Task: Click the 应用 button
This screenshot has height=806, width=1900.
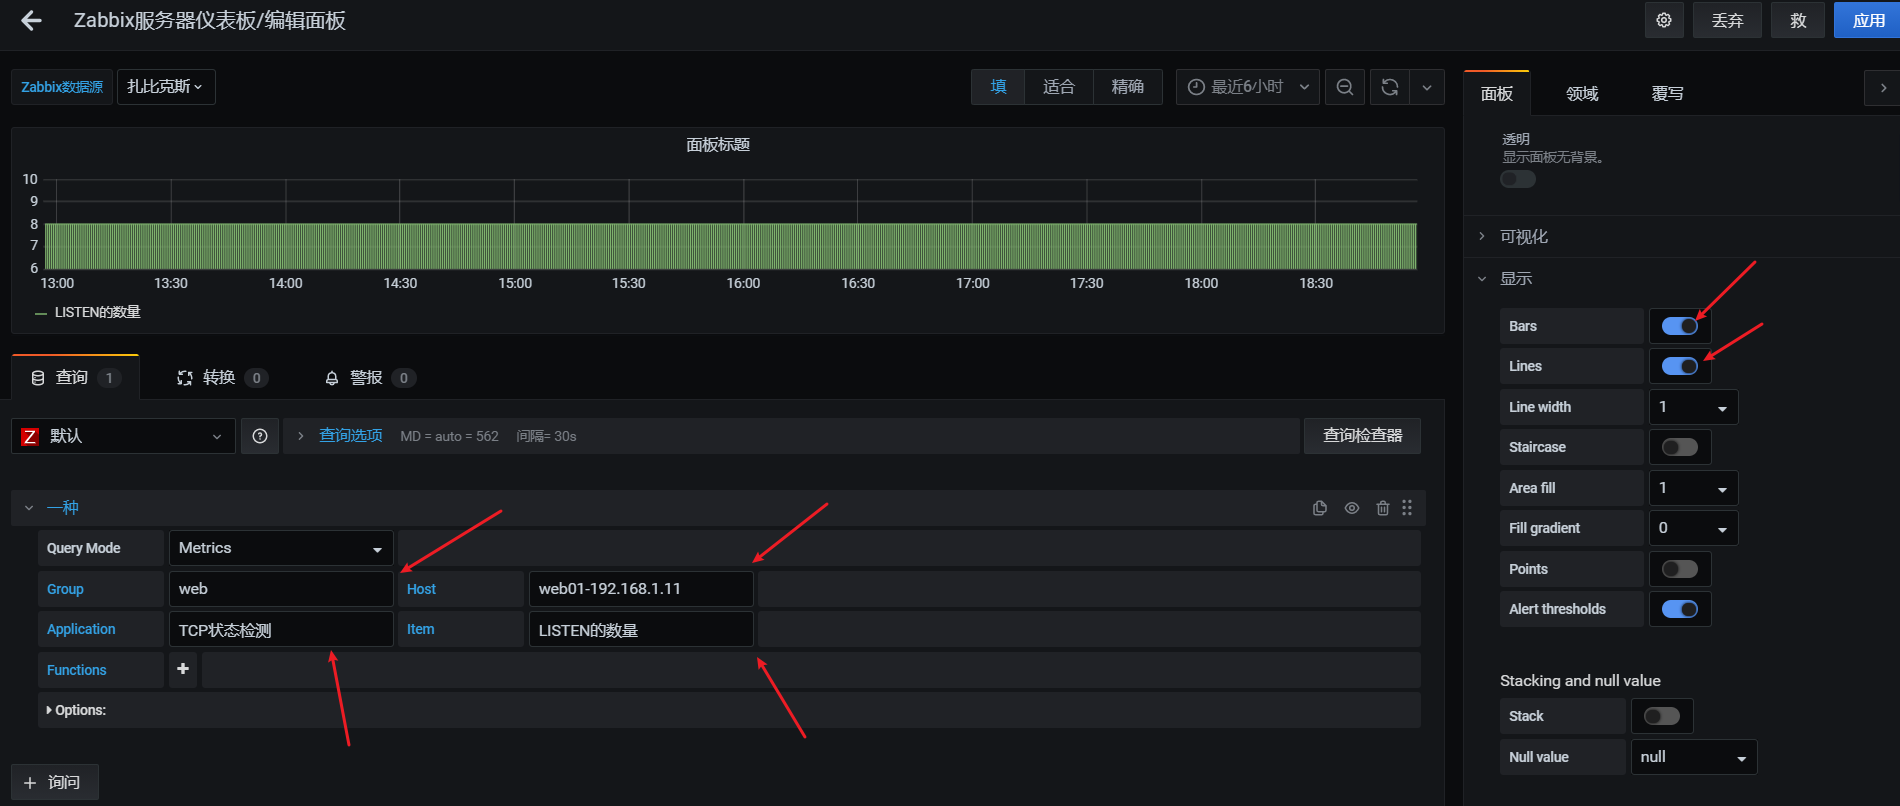Action: (x=1867, y=20)
